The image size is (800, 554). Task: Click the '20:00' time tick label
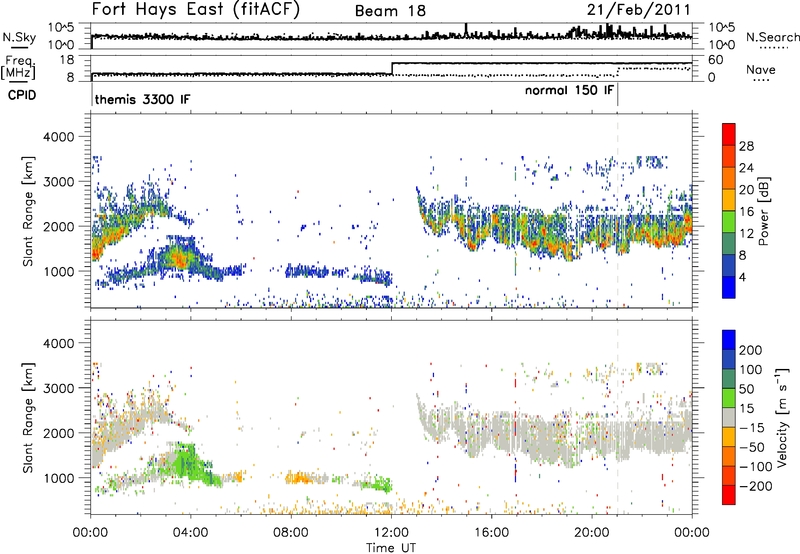[x=592, y=533]
